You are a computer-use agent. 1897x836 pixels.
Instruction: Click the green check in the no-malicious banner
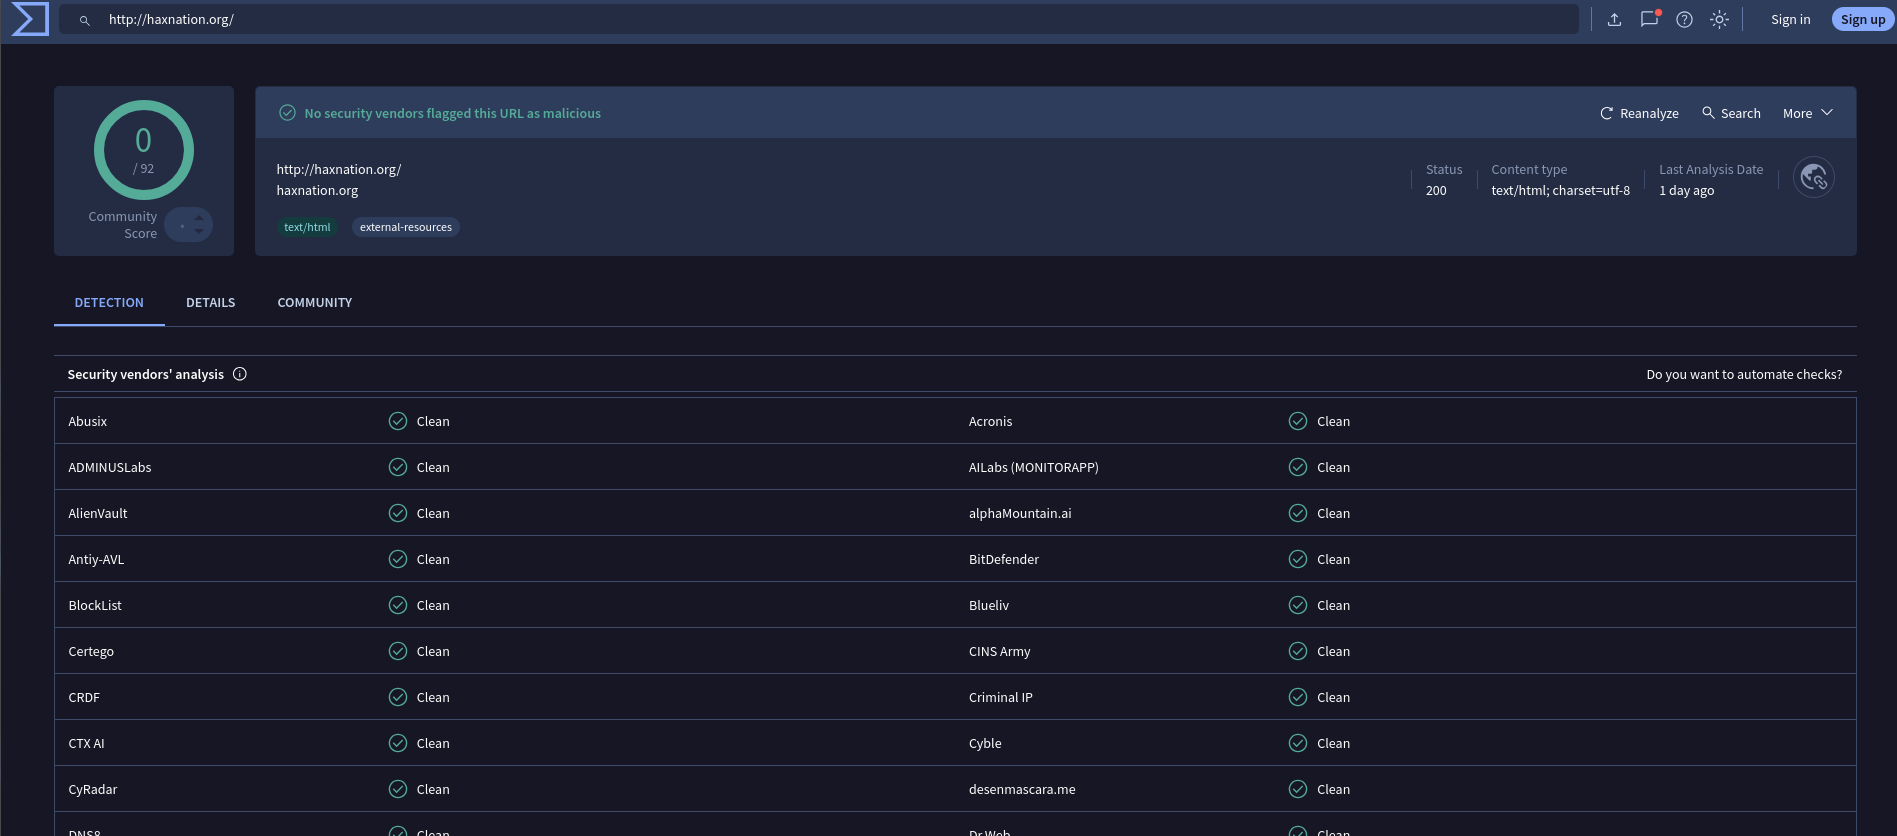[x=287, y=113]
